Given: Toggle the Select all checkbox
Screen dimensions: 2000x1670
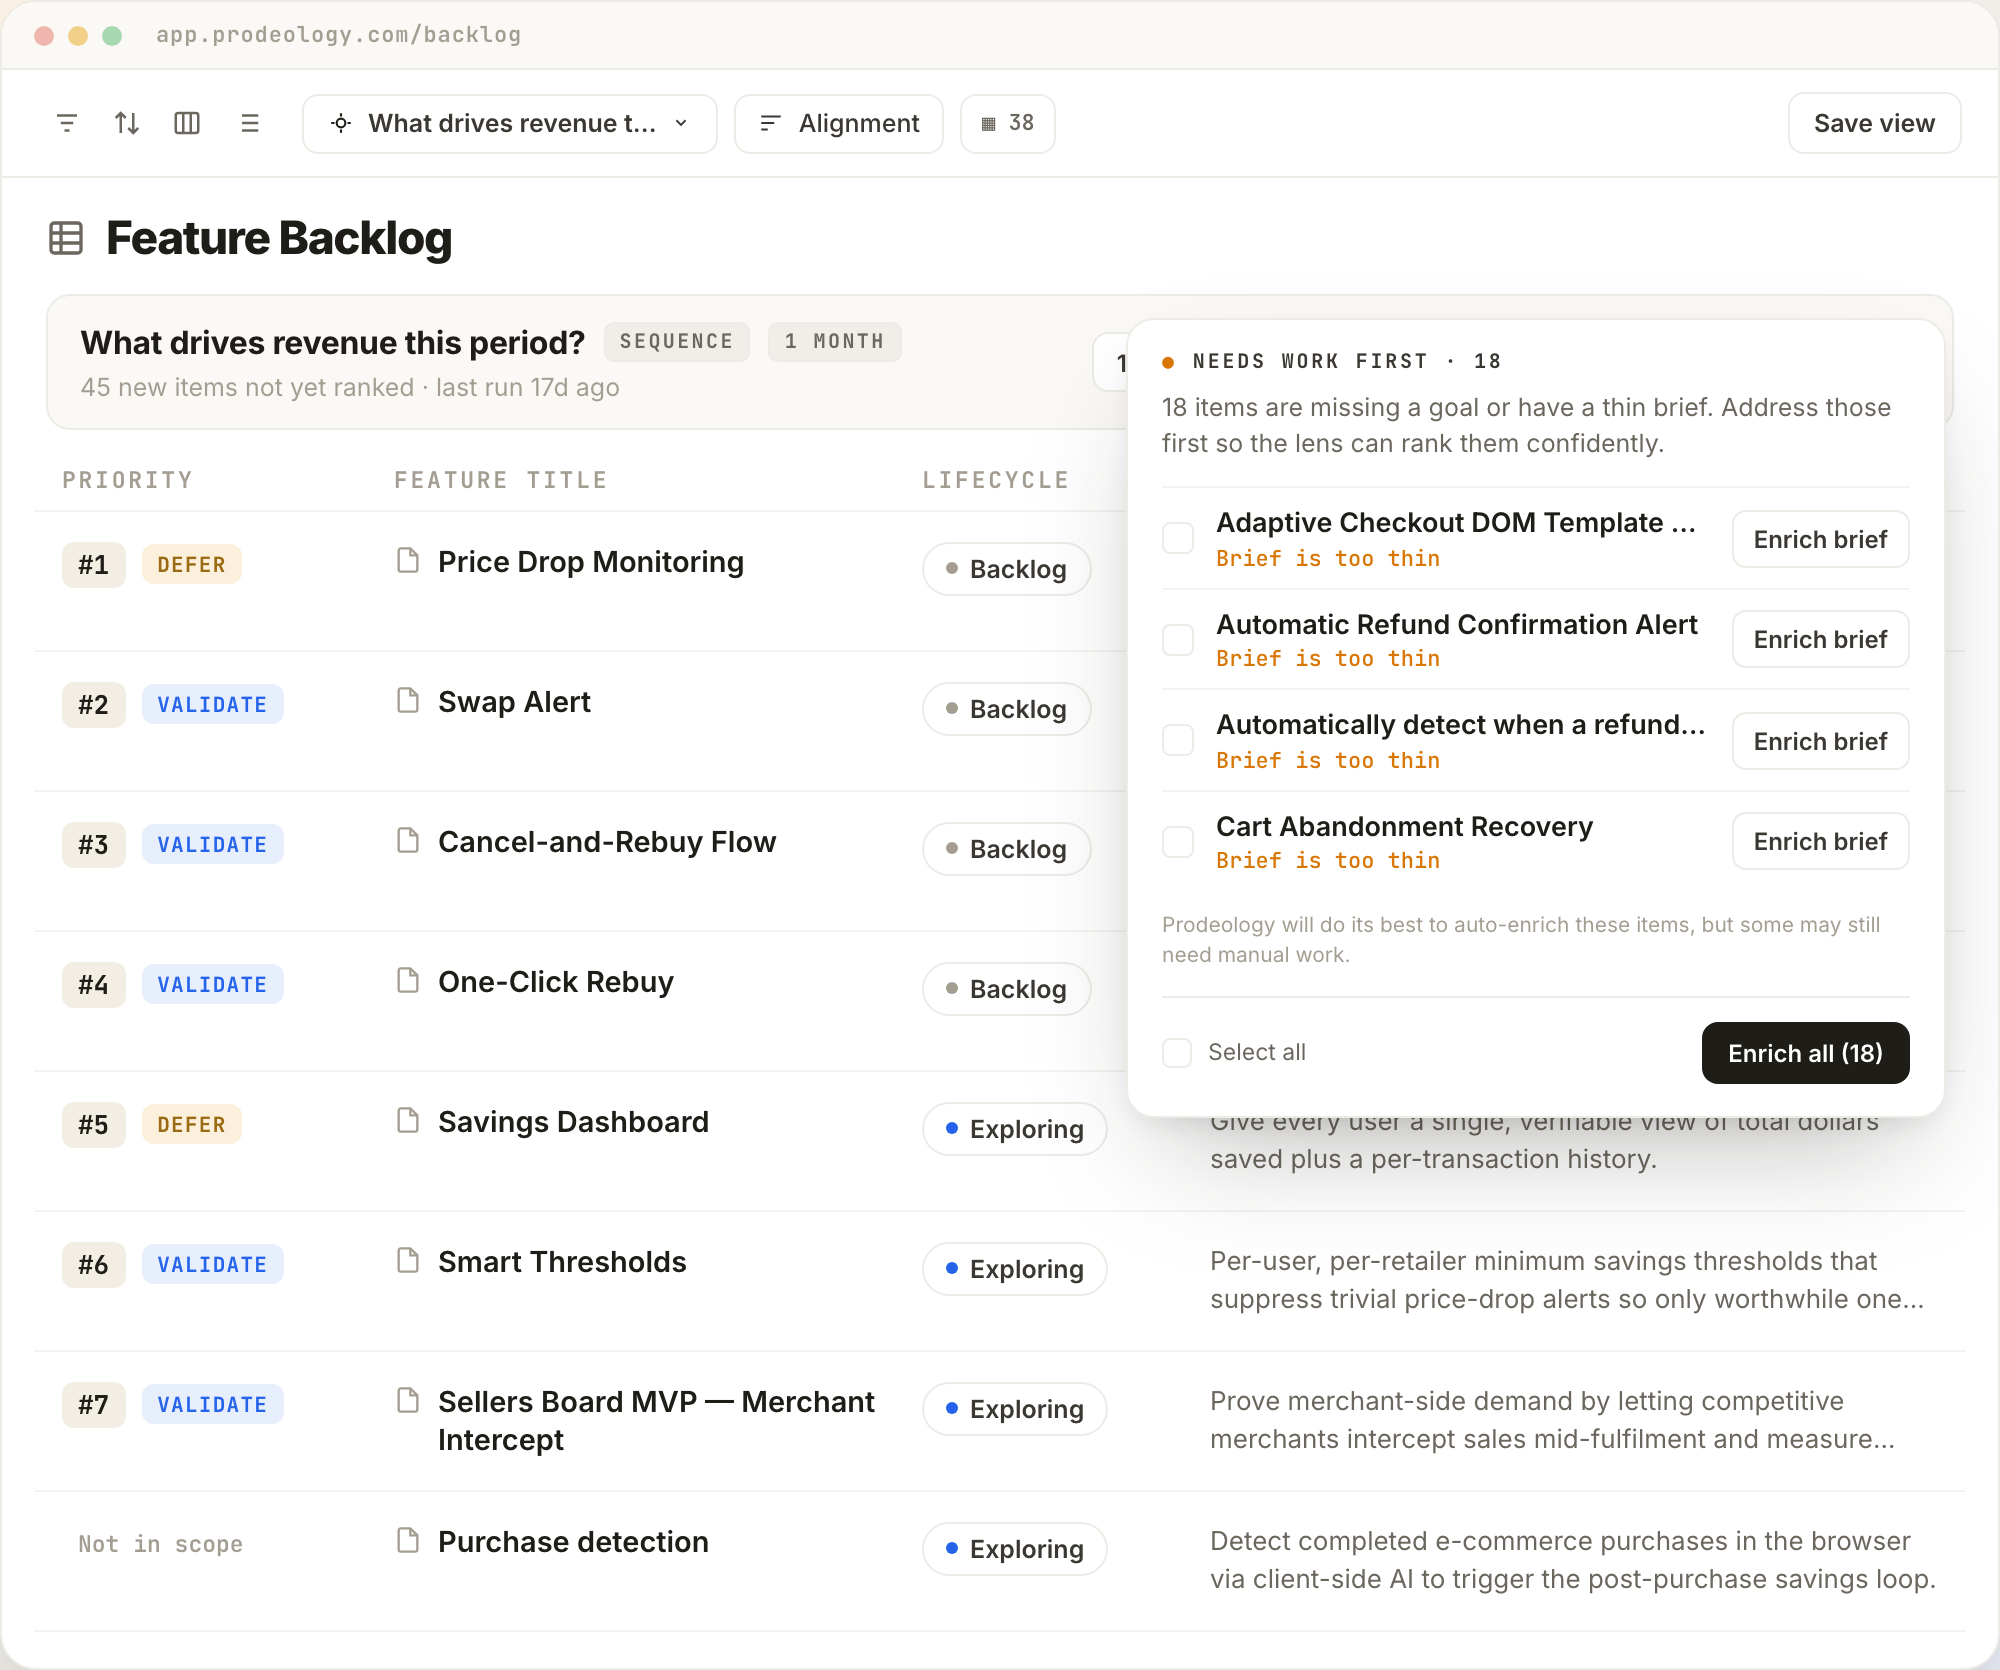Looking at the screenshot, I should pyautogui.click(x=1177, y=1052).
